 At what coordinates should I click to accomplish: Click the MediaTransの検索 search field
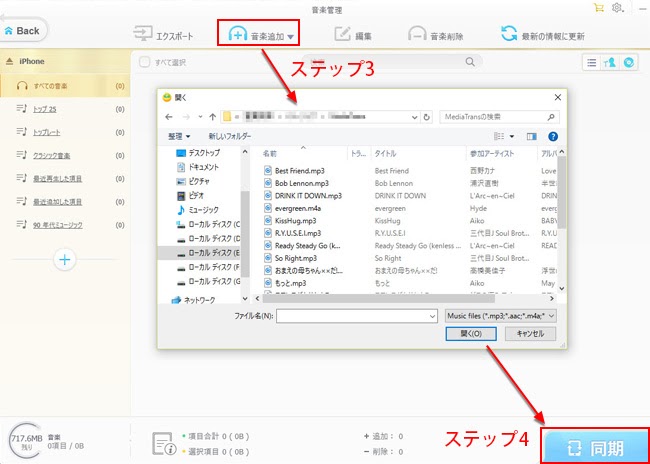click(498, 117)
